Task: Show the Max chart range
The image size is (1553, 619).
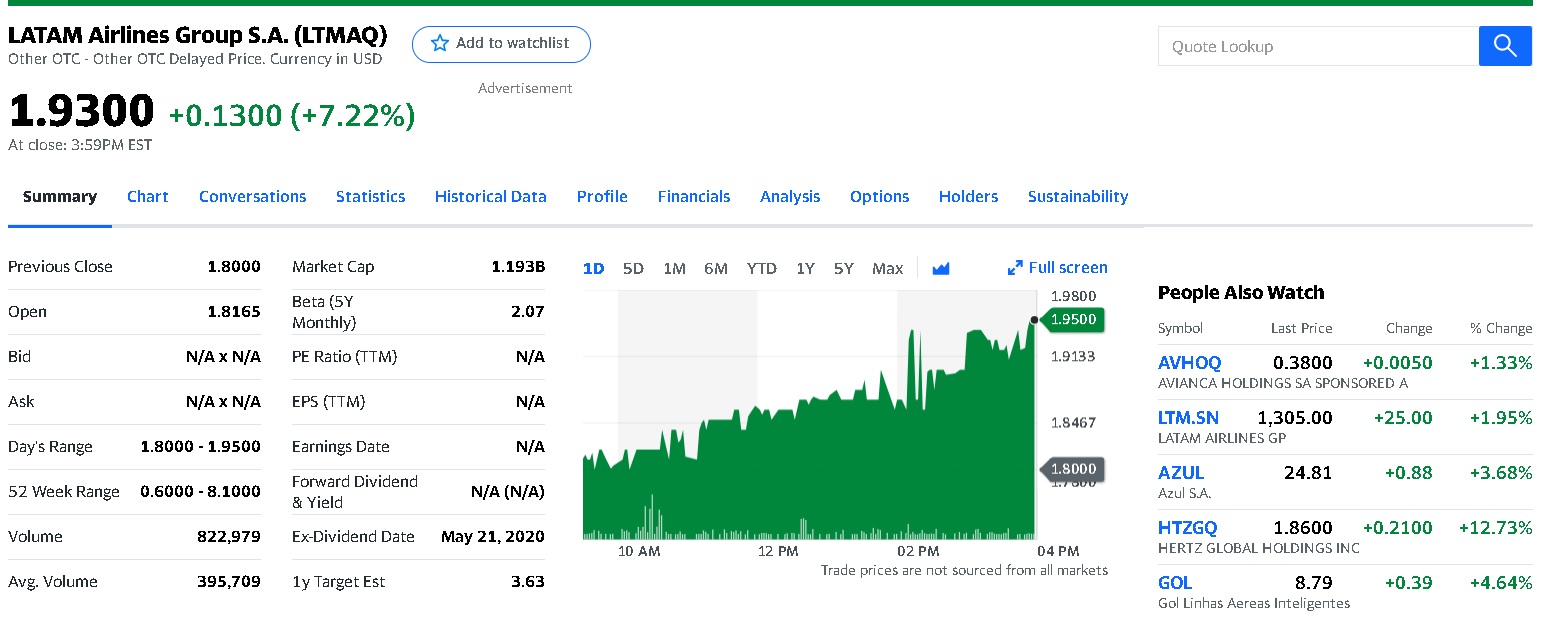Action: point(887,268)
